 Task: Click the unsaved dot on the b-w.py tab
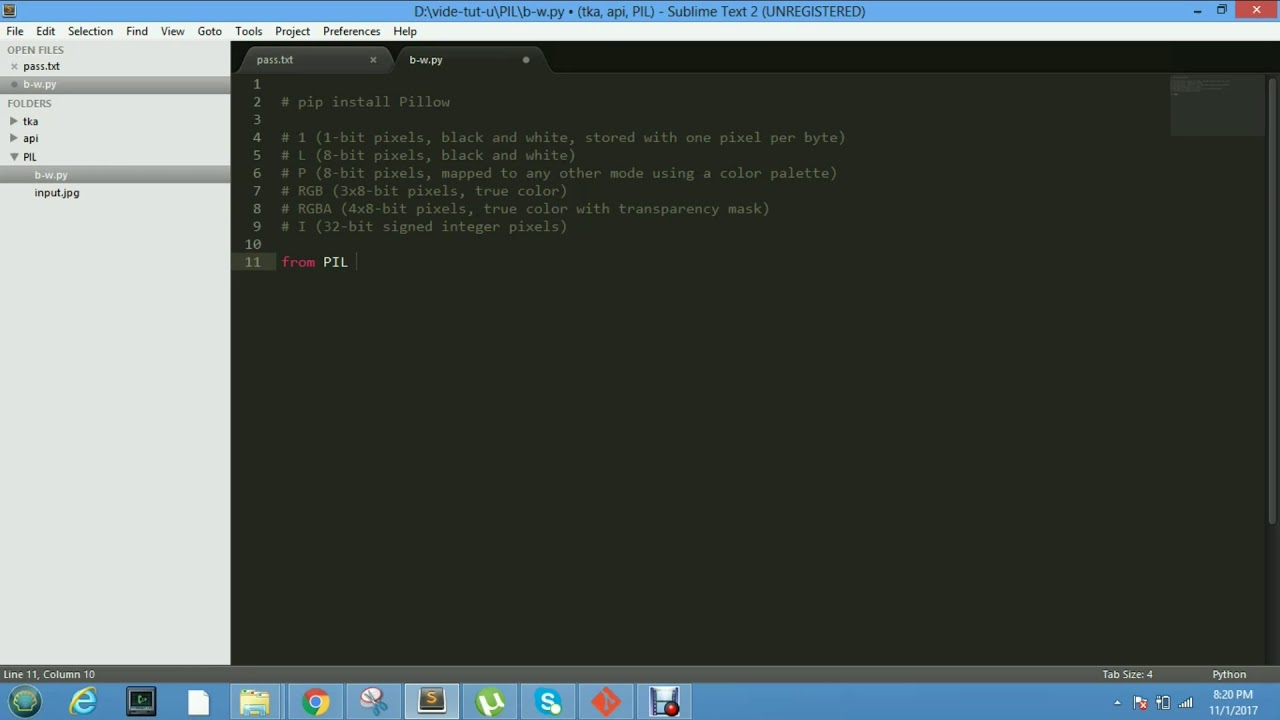click(526, 60)
